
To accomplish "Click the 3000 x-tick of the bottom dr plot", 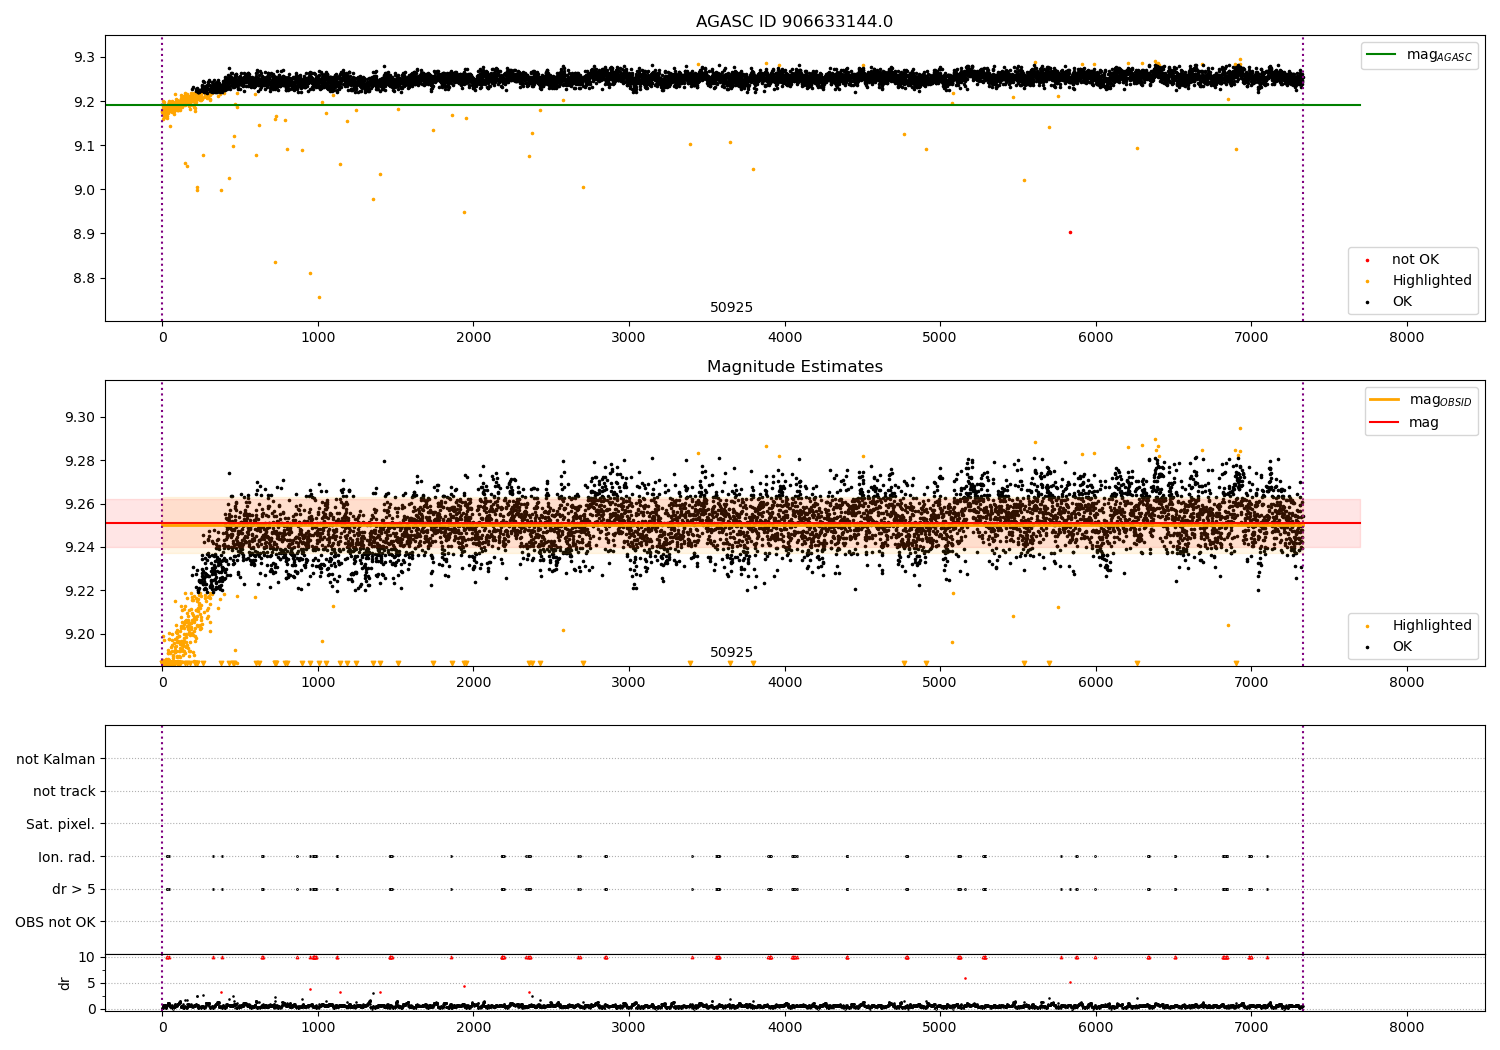I will (x=629, y=1028).
